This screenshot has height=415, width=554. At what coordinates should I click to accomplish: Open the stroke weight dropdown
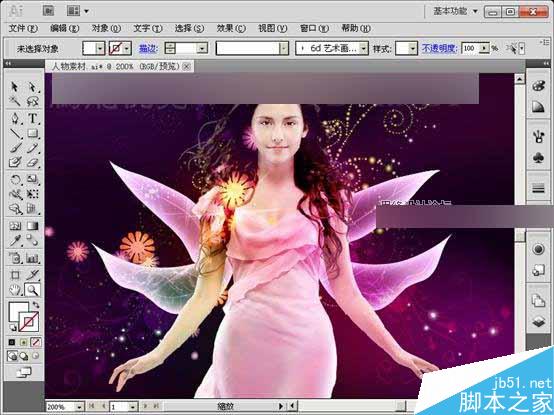pyautogui.click(x=202, y=48)
